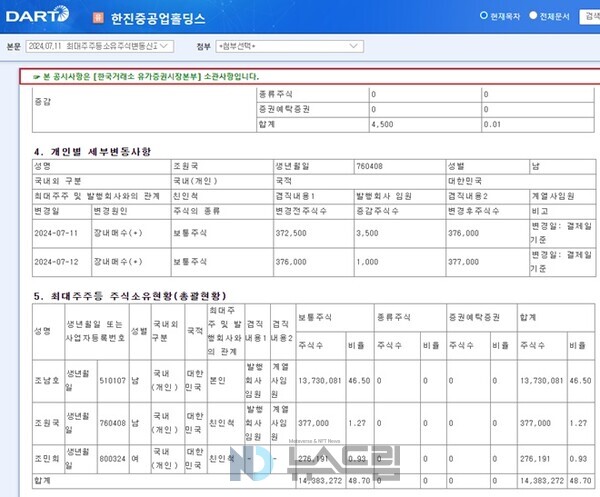Click 760408 next to 생년월일 in section 4

369,166
